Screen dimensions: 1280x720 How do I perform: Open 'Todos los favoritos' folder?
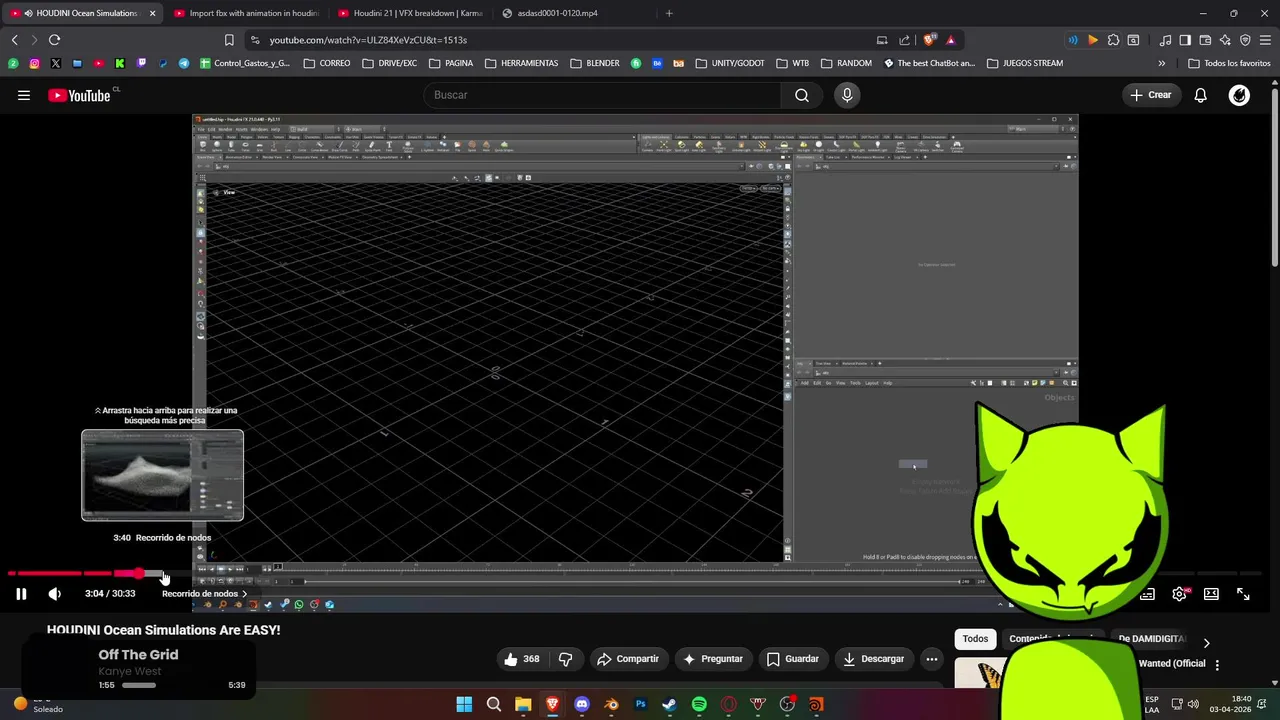pos(1229,63)
